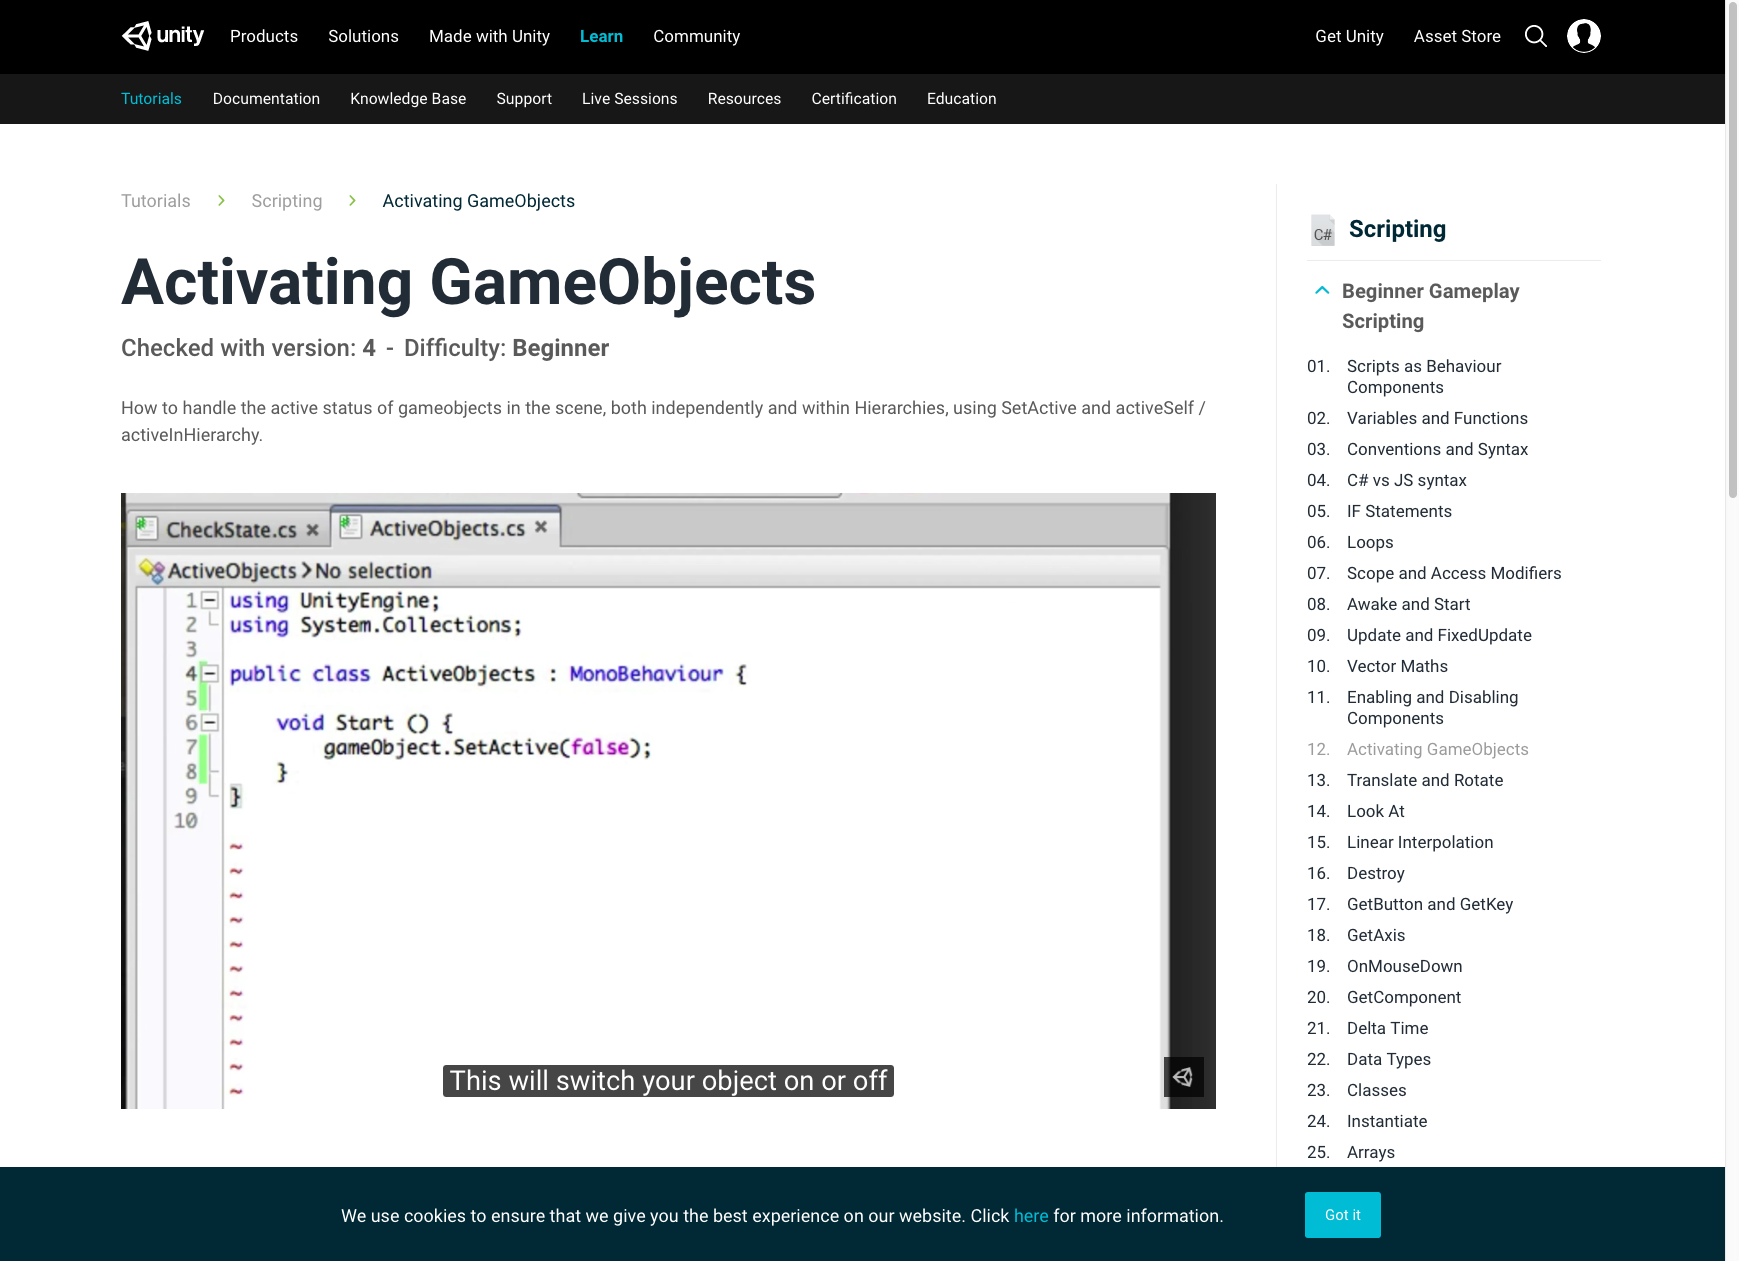Viewport: 1739px width, 1261px height.
Task: Open the Certification tab
Action: [854, 98]
